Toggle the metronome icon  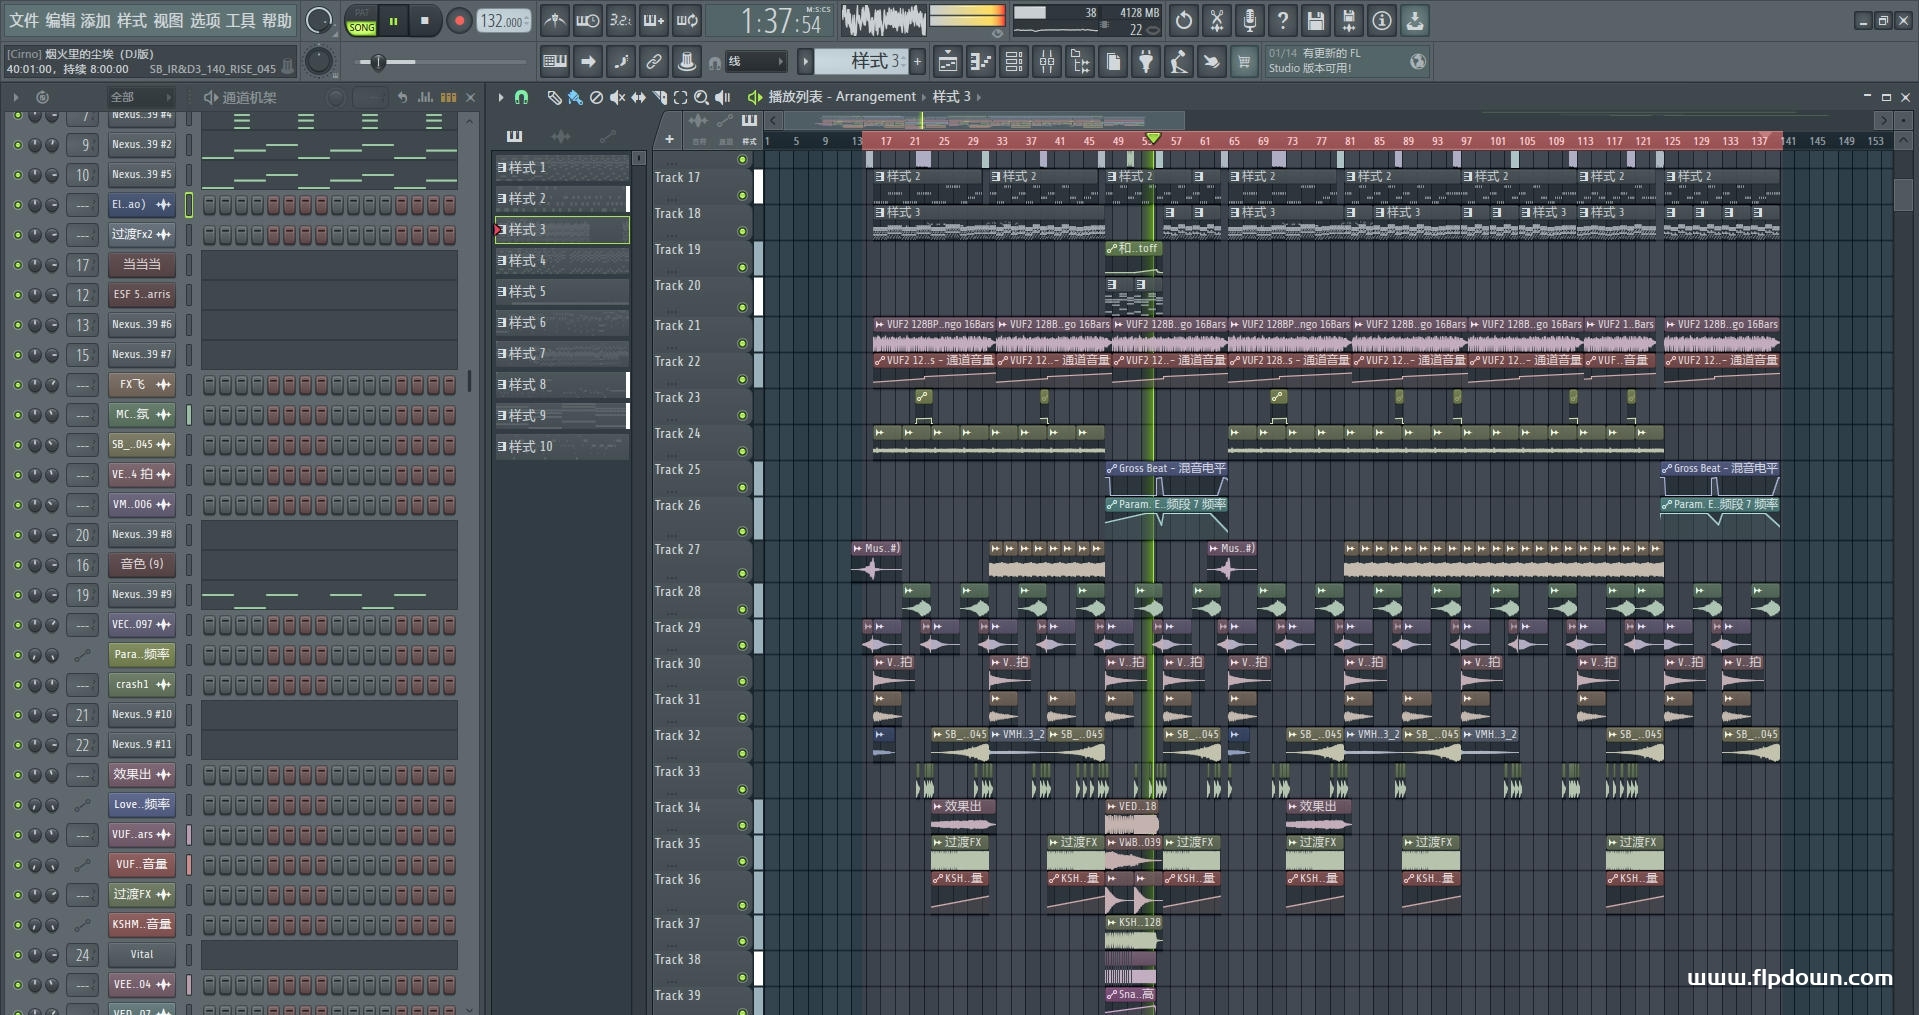pos(554,21)
